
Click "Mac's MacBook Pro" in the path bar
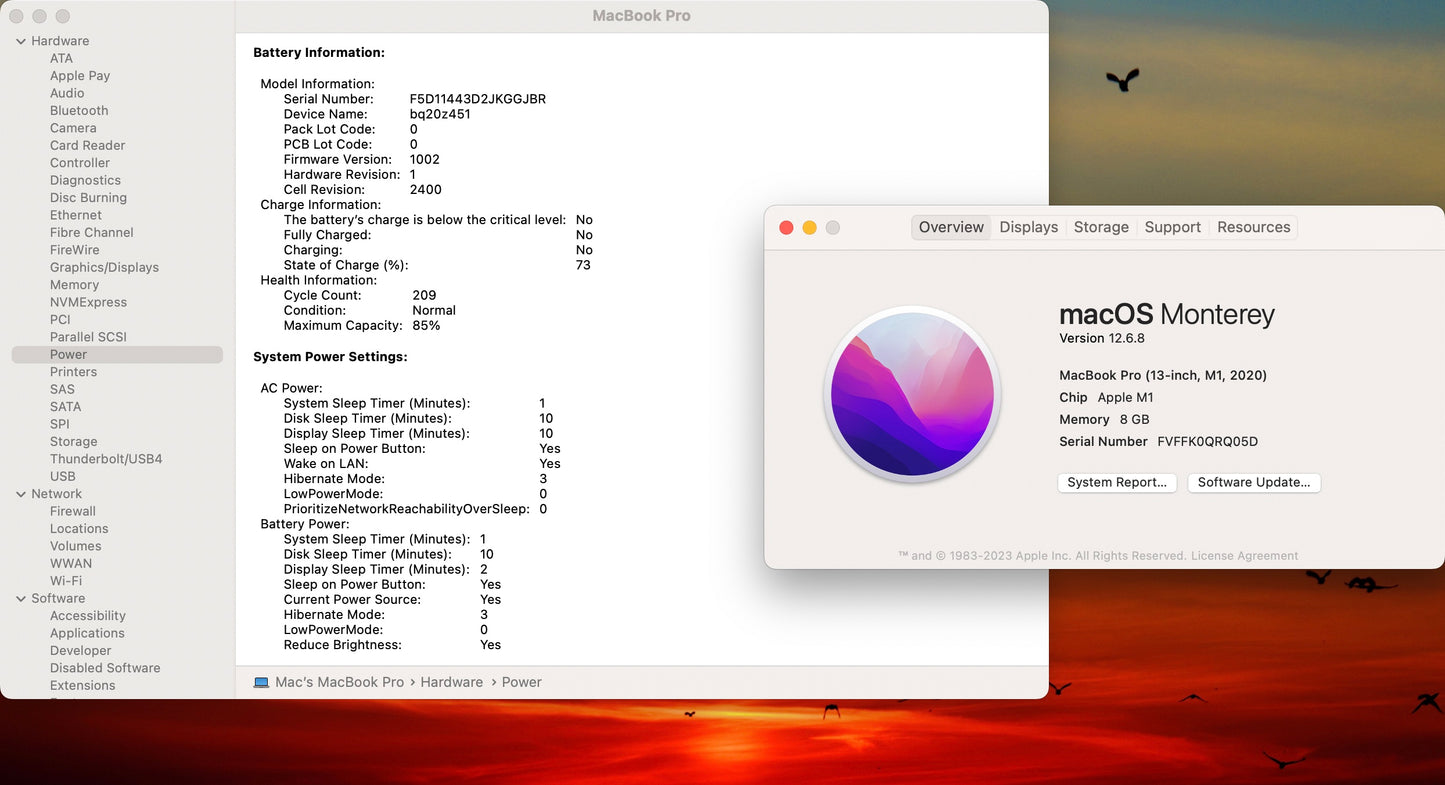pos(339,682)
